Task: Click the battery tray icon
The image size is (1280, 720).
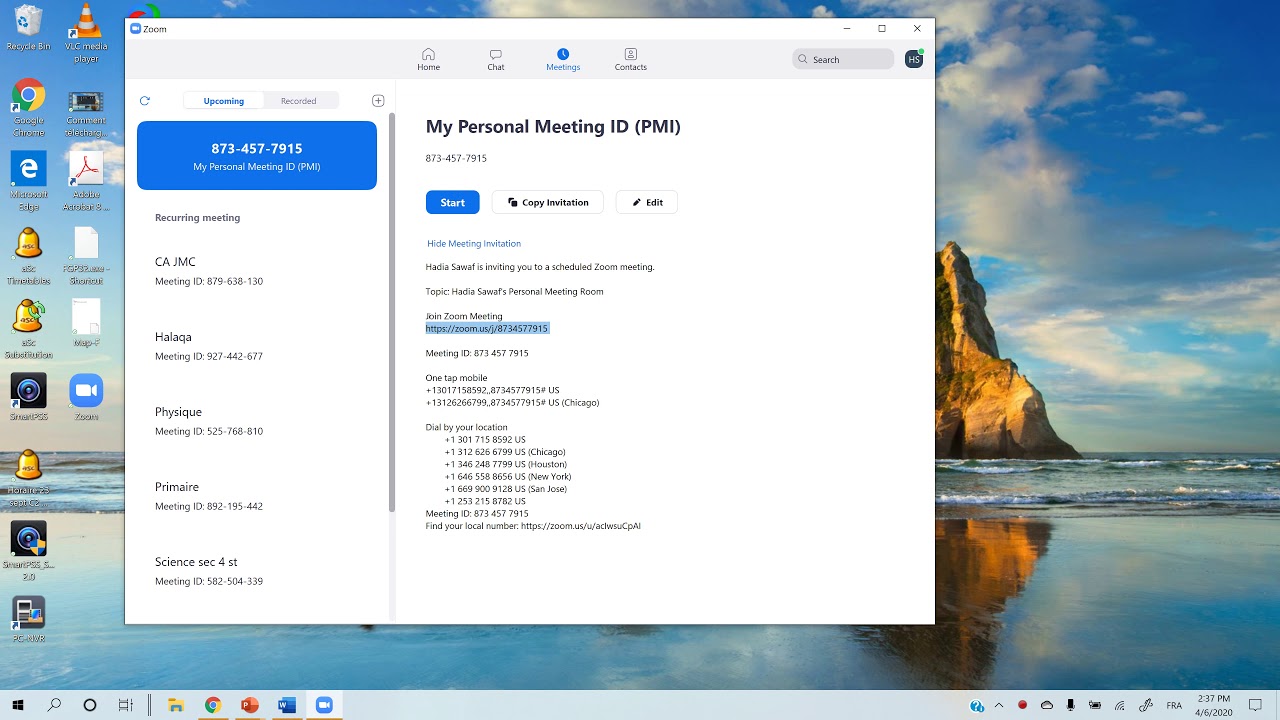Action: [x=1097, y=705]
